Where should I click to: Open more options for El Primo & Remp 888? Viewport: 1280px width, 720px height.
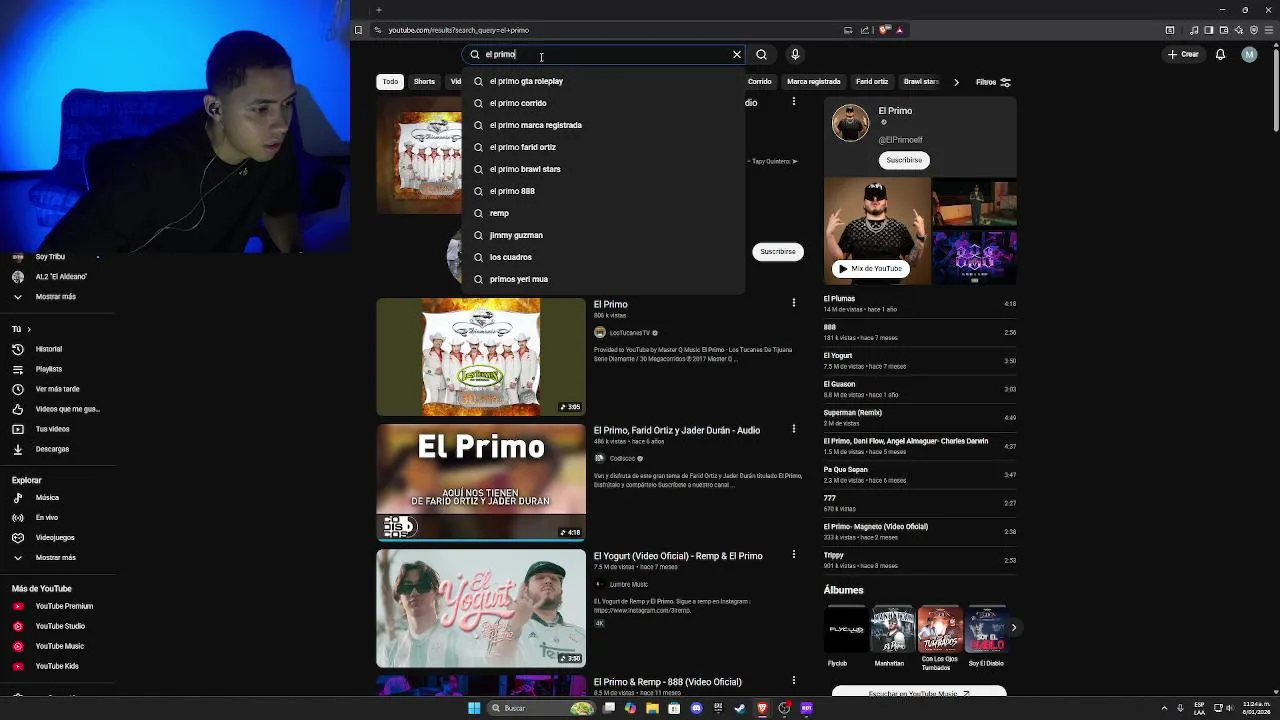[794, 681]
